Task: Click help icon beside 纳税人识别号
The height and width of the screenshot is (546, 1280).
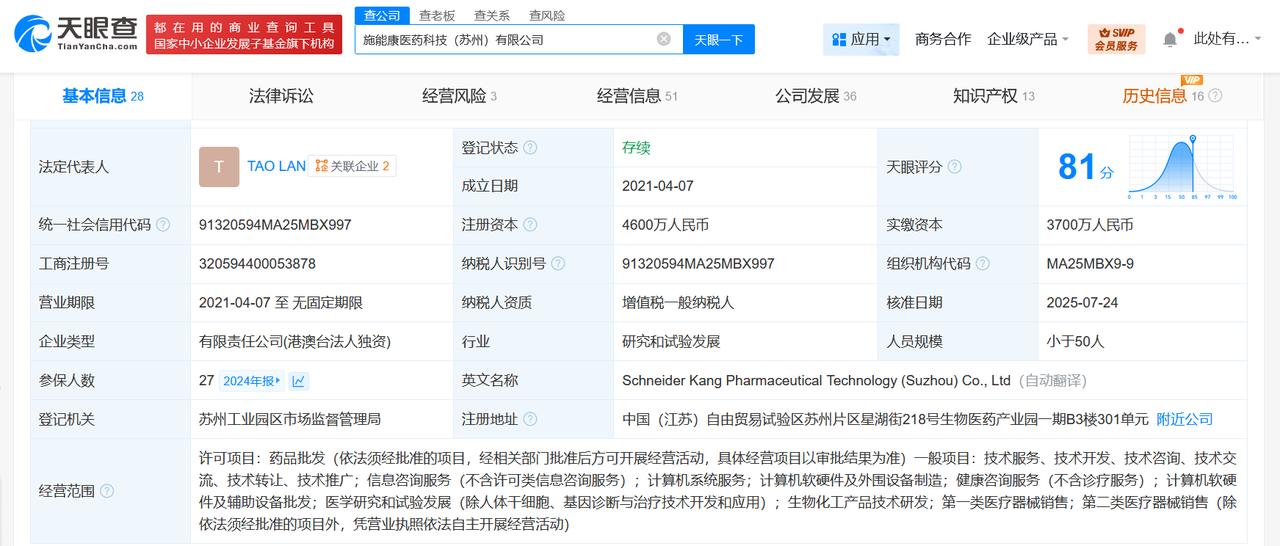Action: (558, 264)
